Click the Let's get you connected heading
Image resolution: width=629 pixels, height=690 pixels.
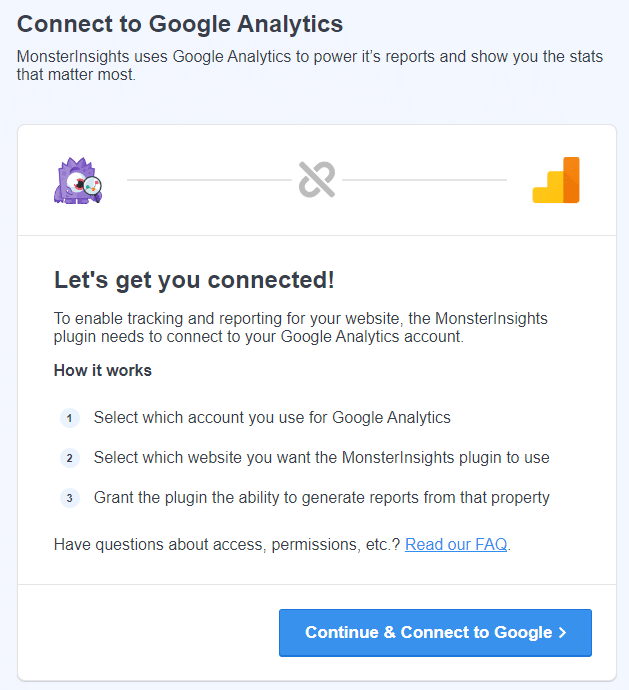pos(194,281)
